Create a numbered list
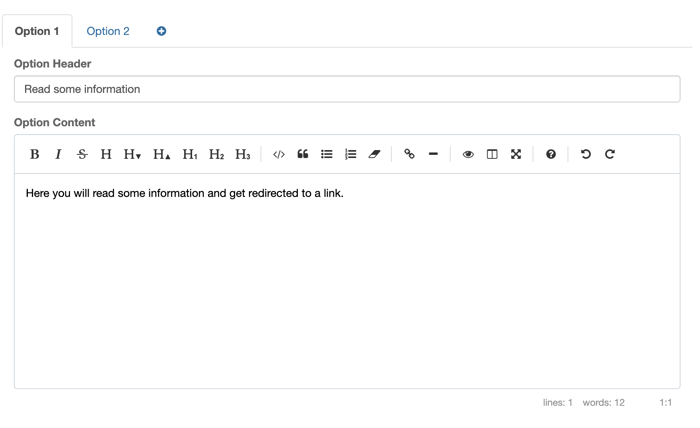The width and height of the screenshot is (700, 428). tap(351, 154)
